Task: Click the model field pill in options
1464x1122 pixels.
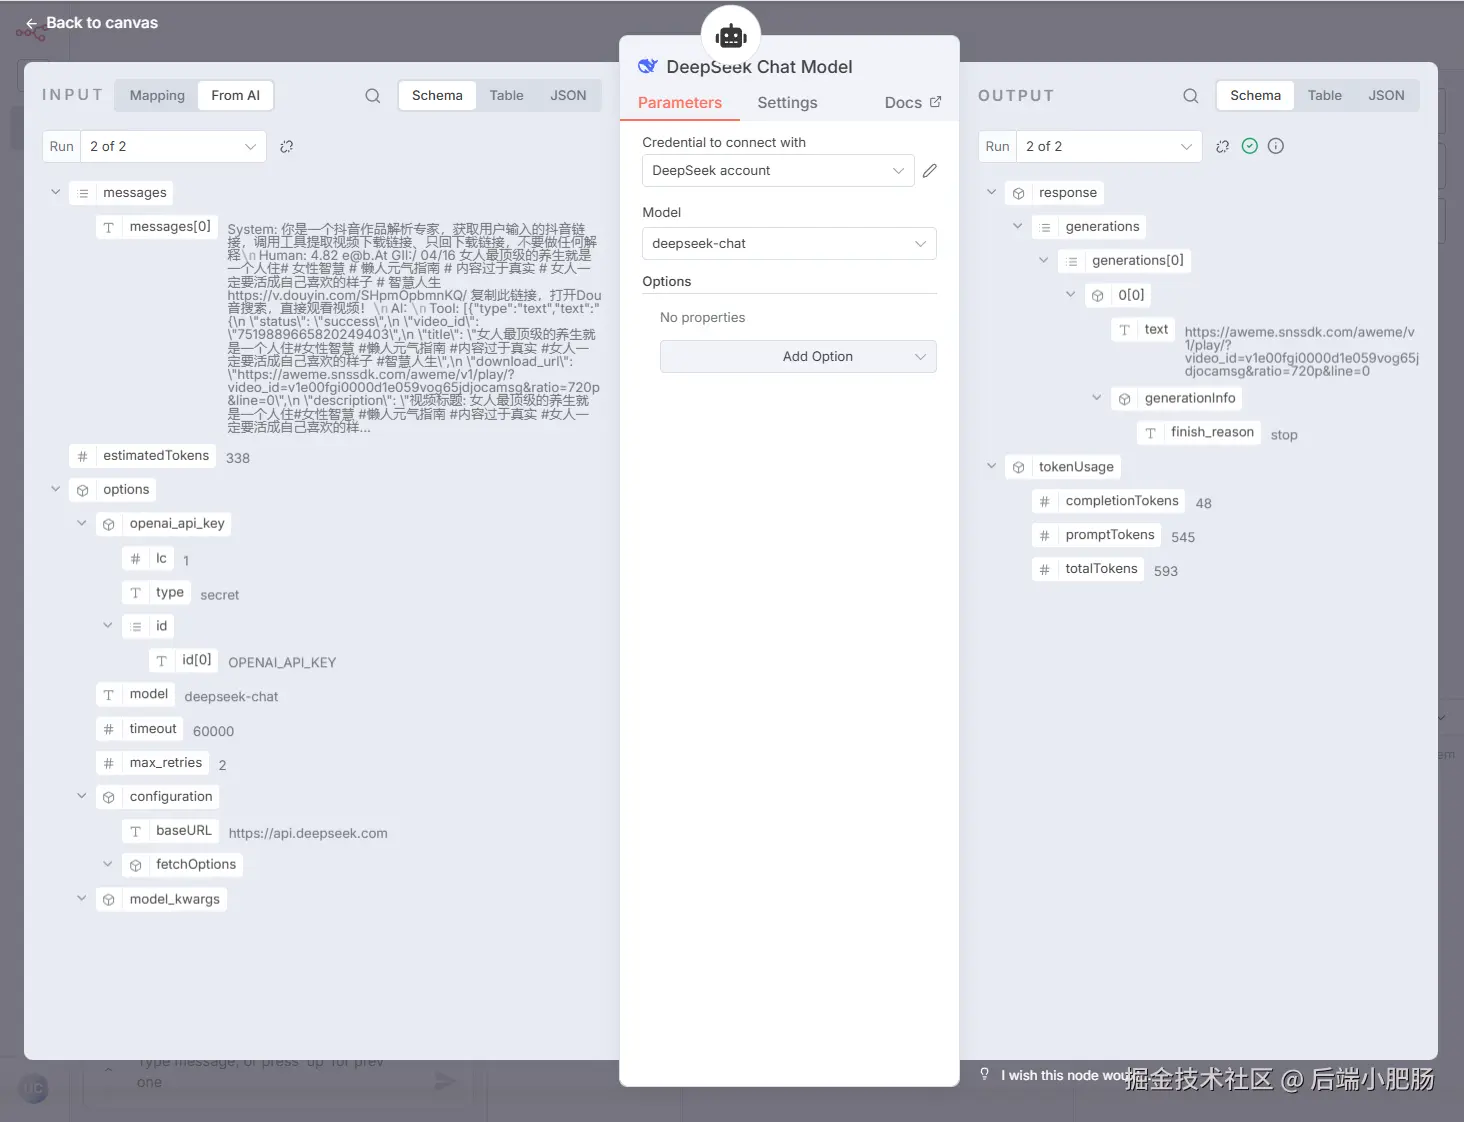Action: (135, 694)
